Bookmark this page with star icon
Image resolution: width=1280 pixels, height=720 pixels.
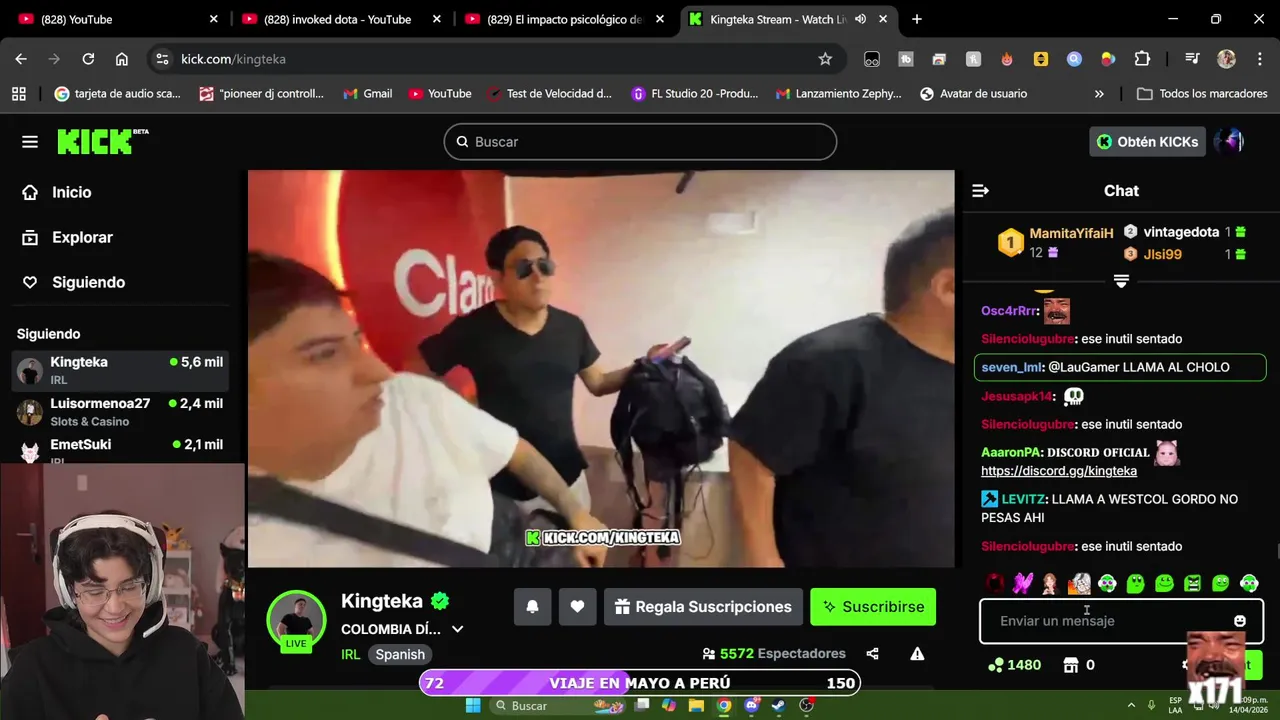[x=825, y=59]
